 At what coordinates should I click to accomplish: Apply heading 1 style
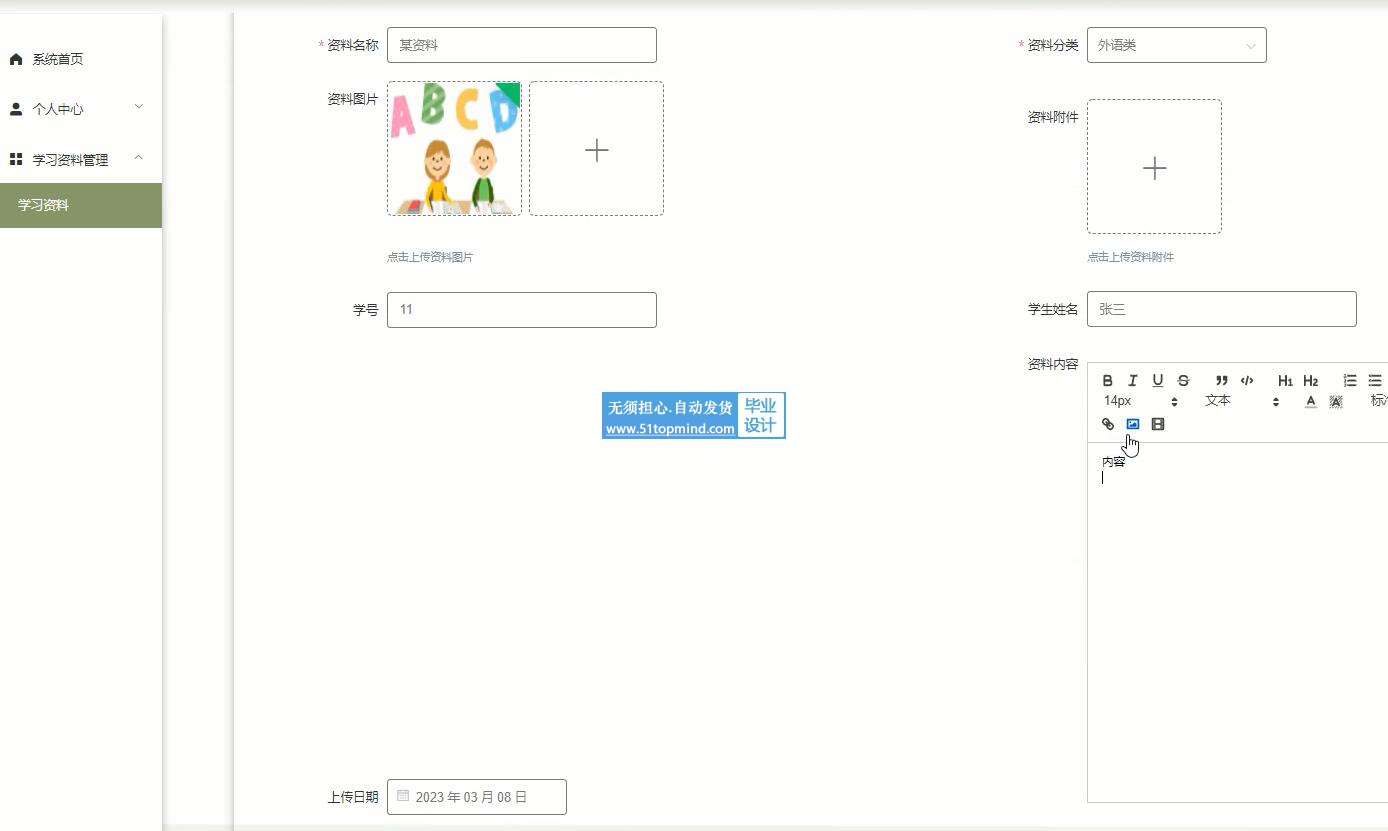(x=1285, y=380)
